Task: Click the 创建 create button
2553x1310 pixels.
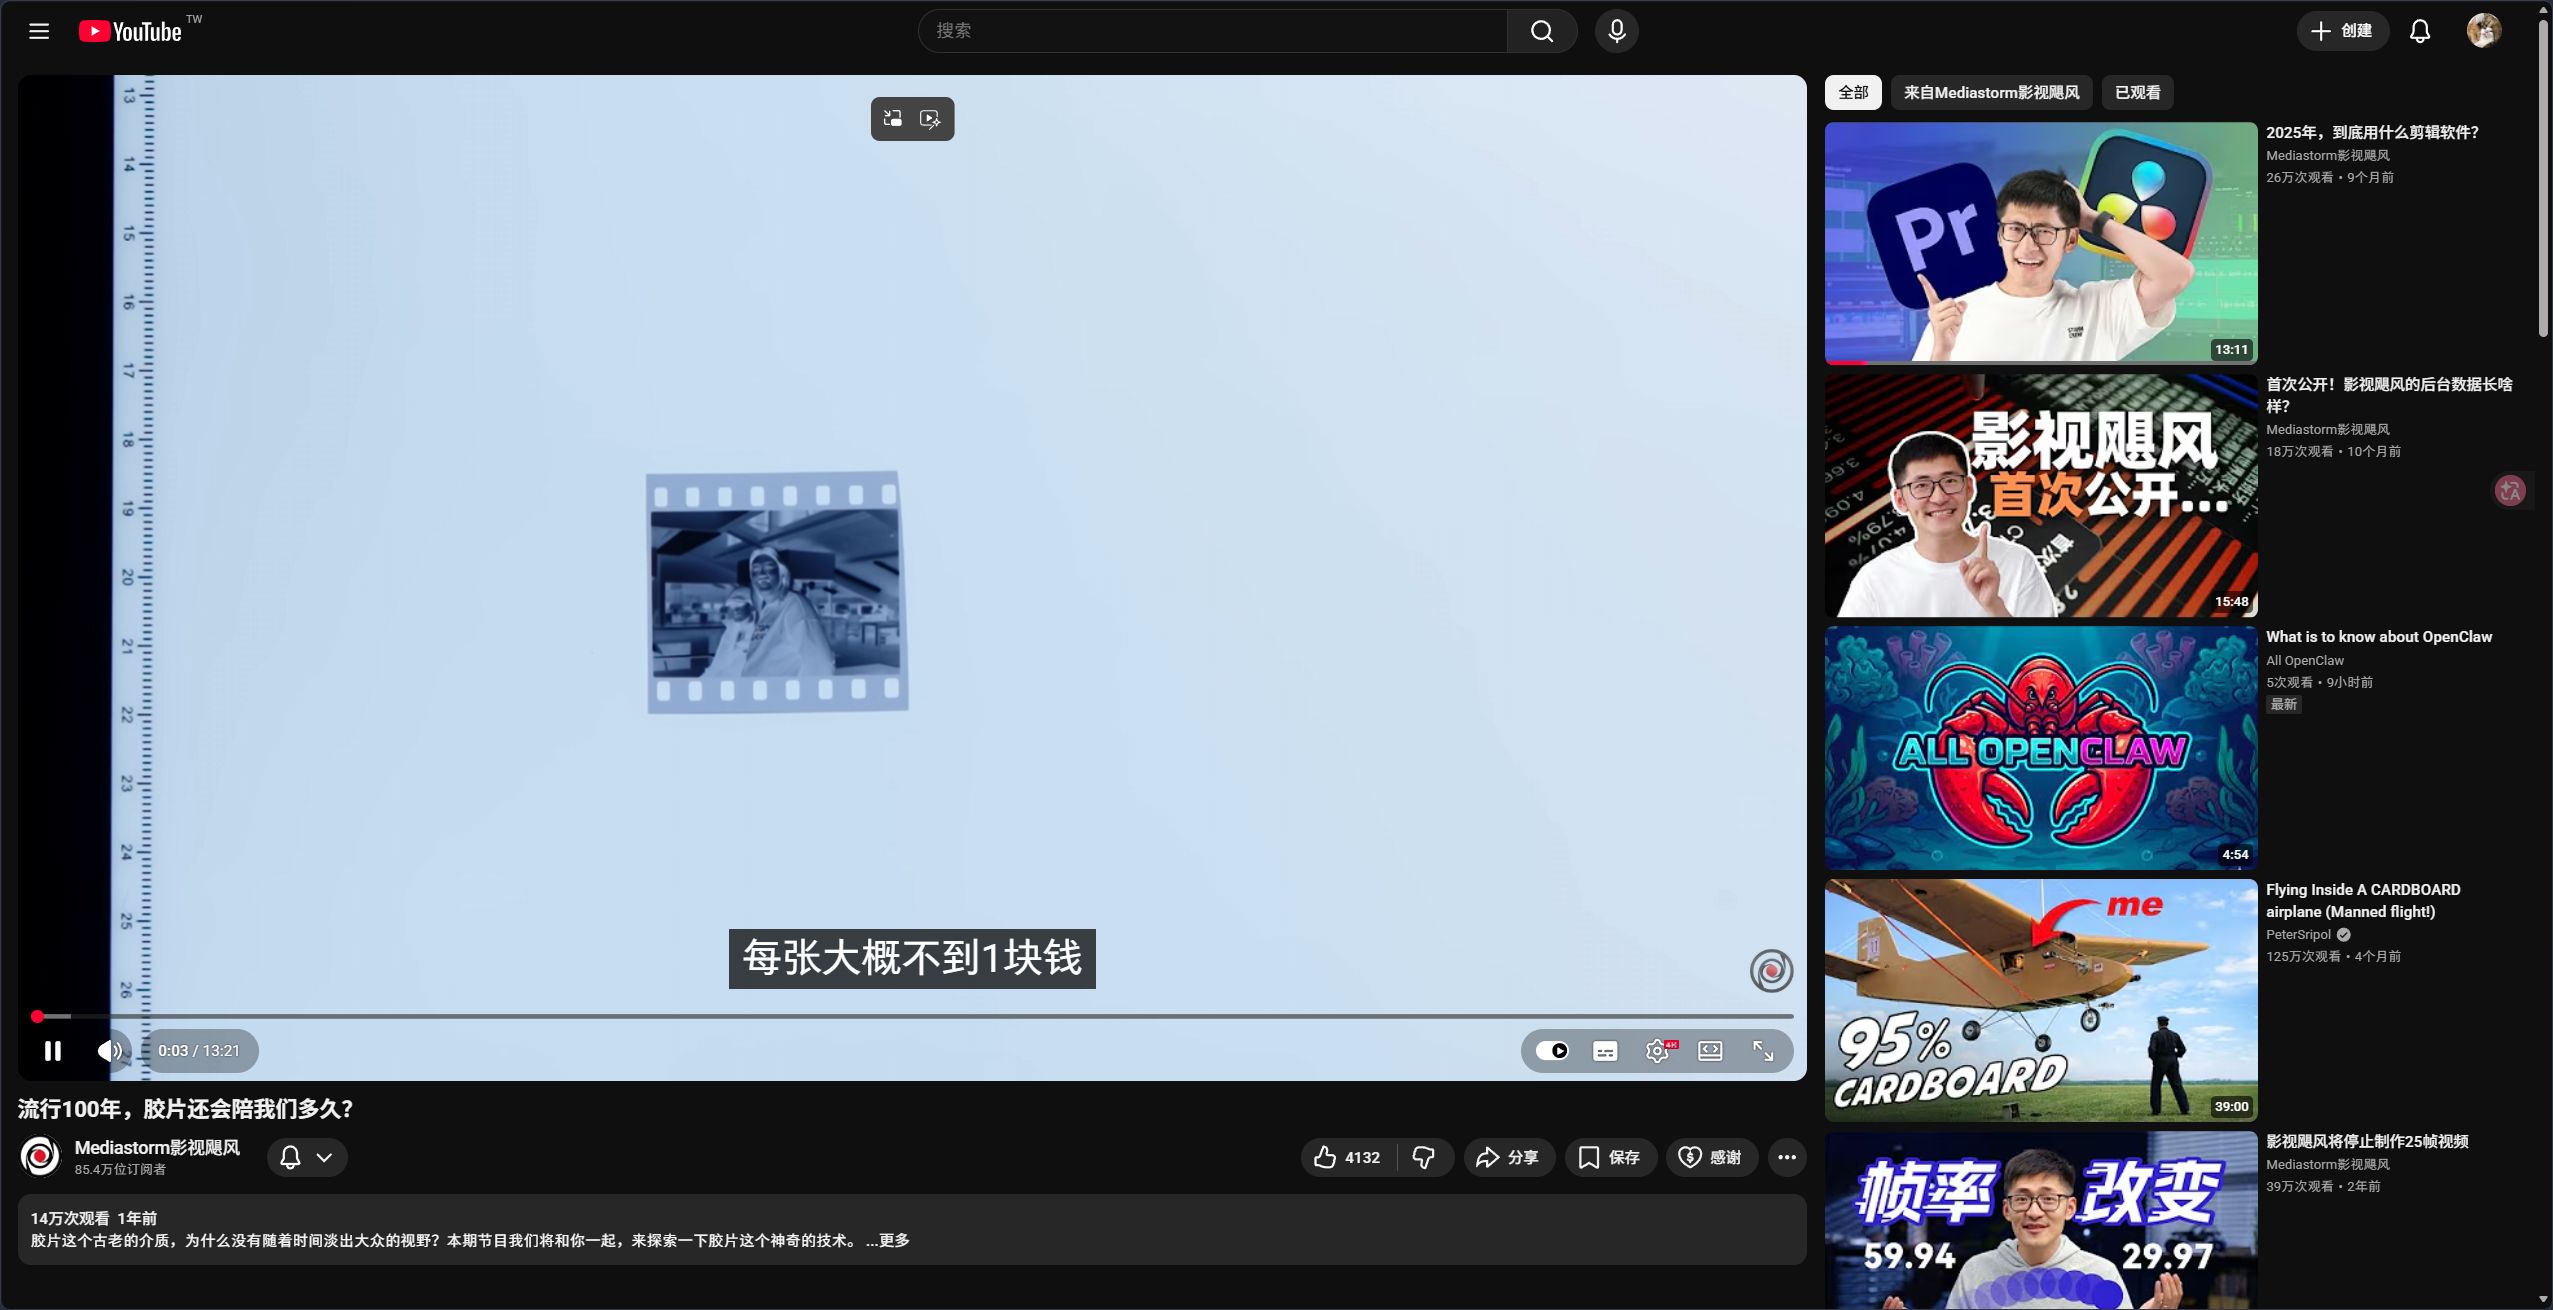Action: click(2342, 31)
